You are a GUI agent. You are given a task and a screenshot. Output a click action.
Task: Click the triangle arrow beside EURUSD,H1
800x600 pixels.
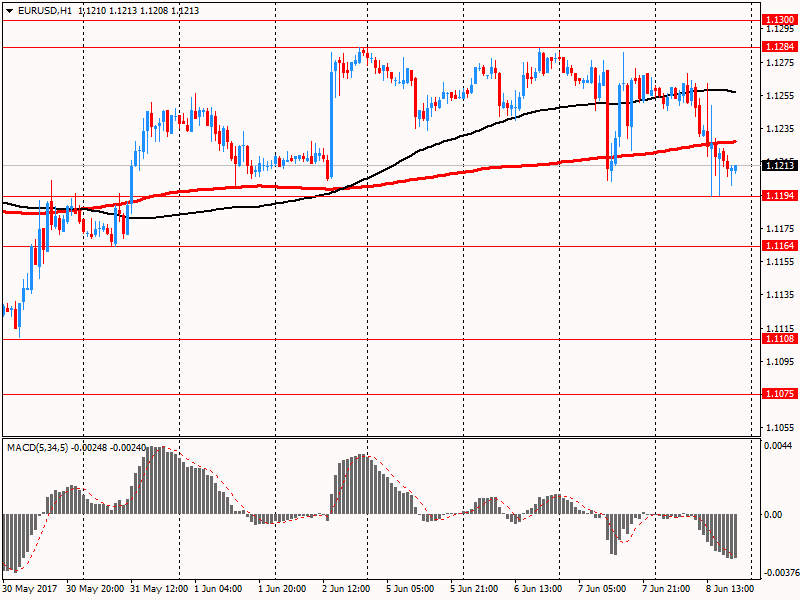point(9,11)
